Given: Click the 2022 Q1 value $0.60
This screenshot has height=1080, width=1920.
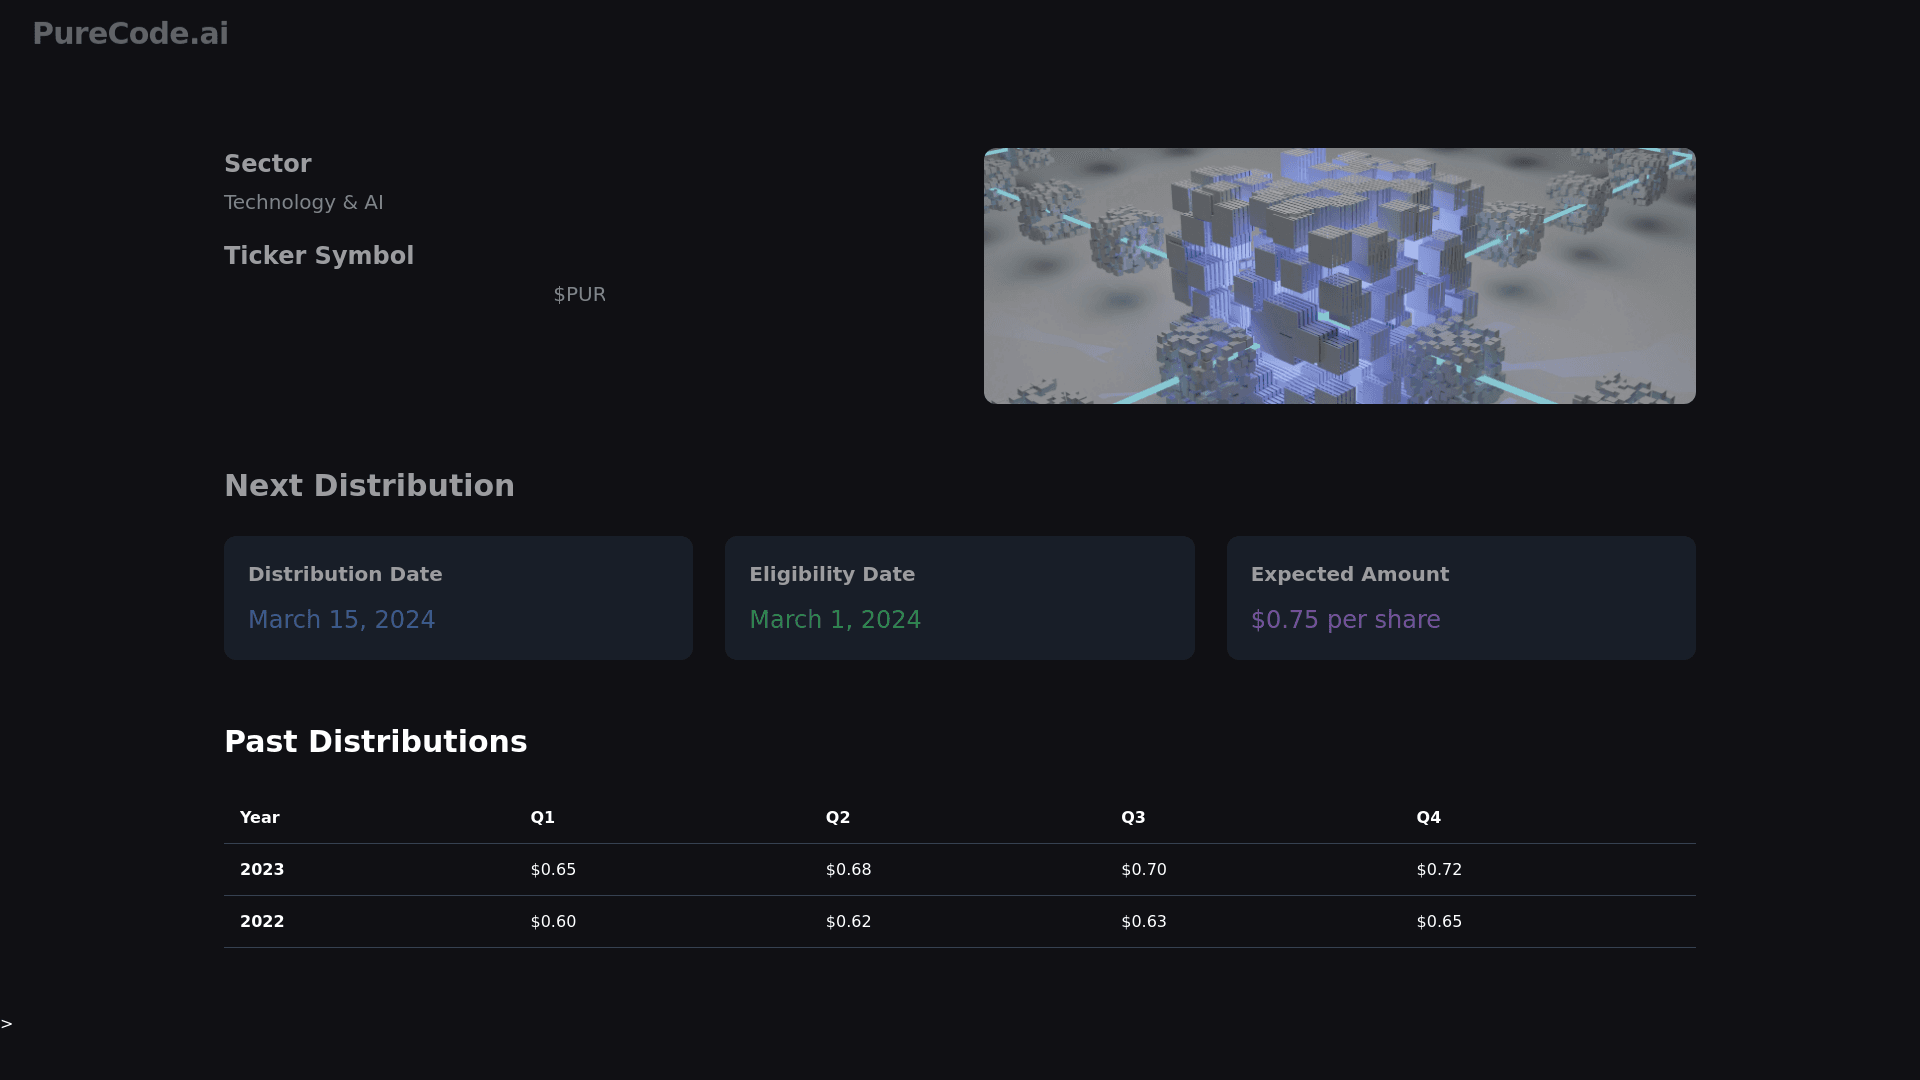Looking at the screenshot, I should tap(553, 921).
